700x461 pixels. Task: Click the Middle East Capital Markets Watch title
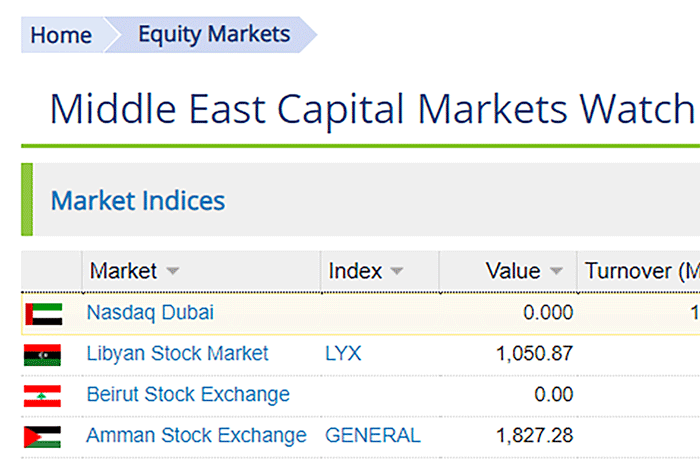(372, 109)
